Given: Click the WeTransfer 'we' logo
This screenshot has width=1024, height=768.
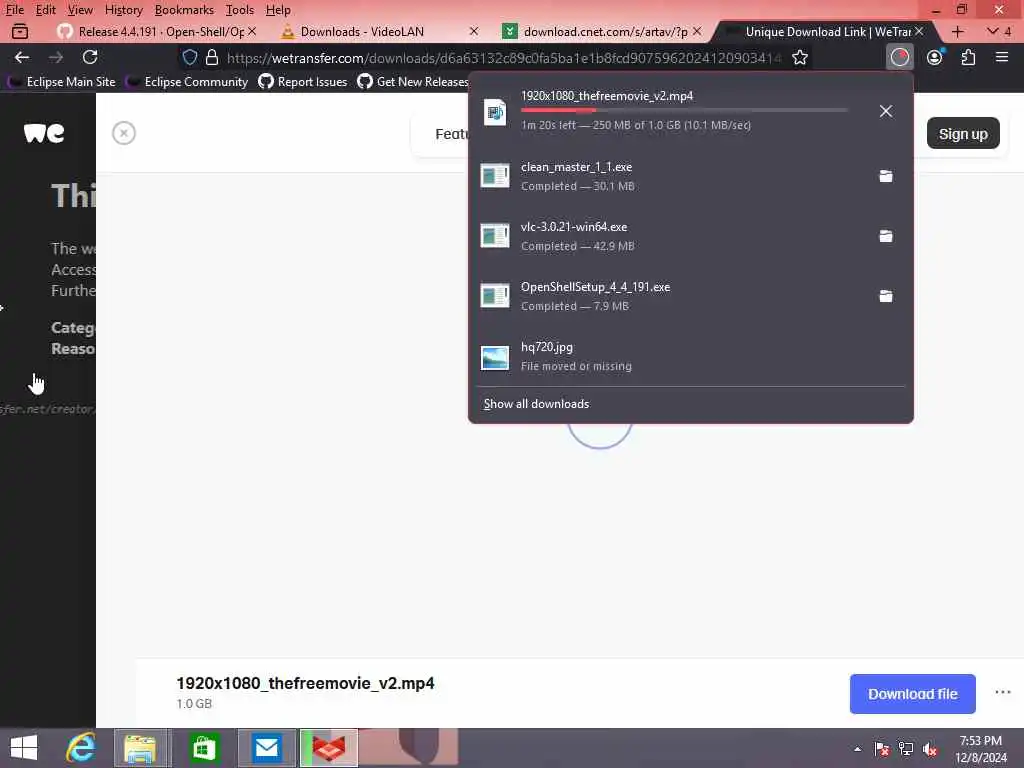Looking at the screenshot, I should 44,133.
